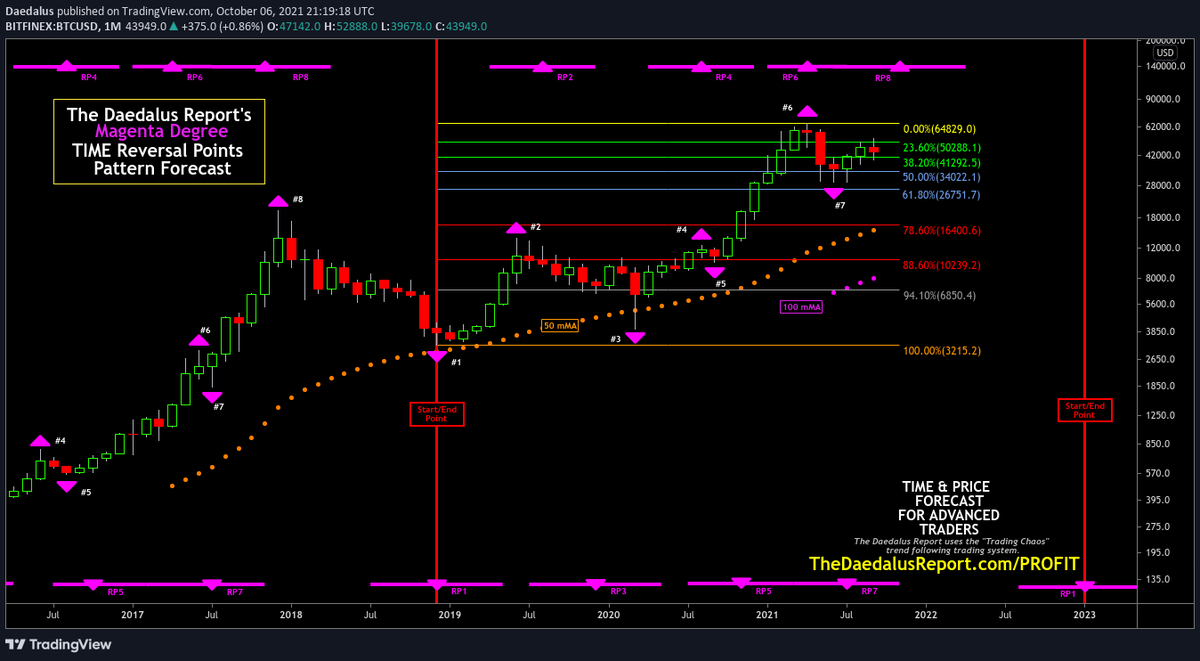Select the 38.20%(41292.5) Fibonacci label
Image resolution: width=1200 pixels, height=661 pixels.
point(943,162)
